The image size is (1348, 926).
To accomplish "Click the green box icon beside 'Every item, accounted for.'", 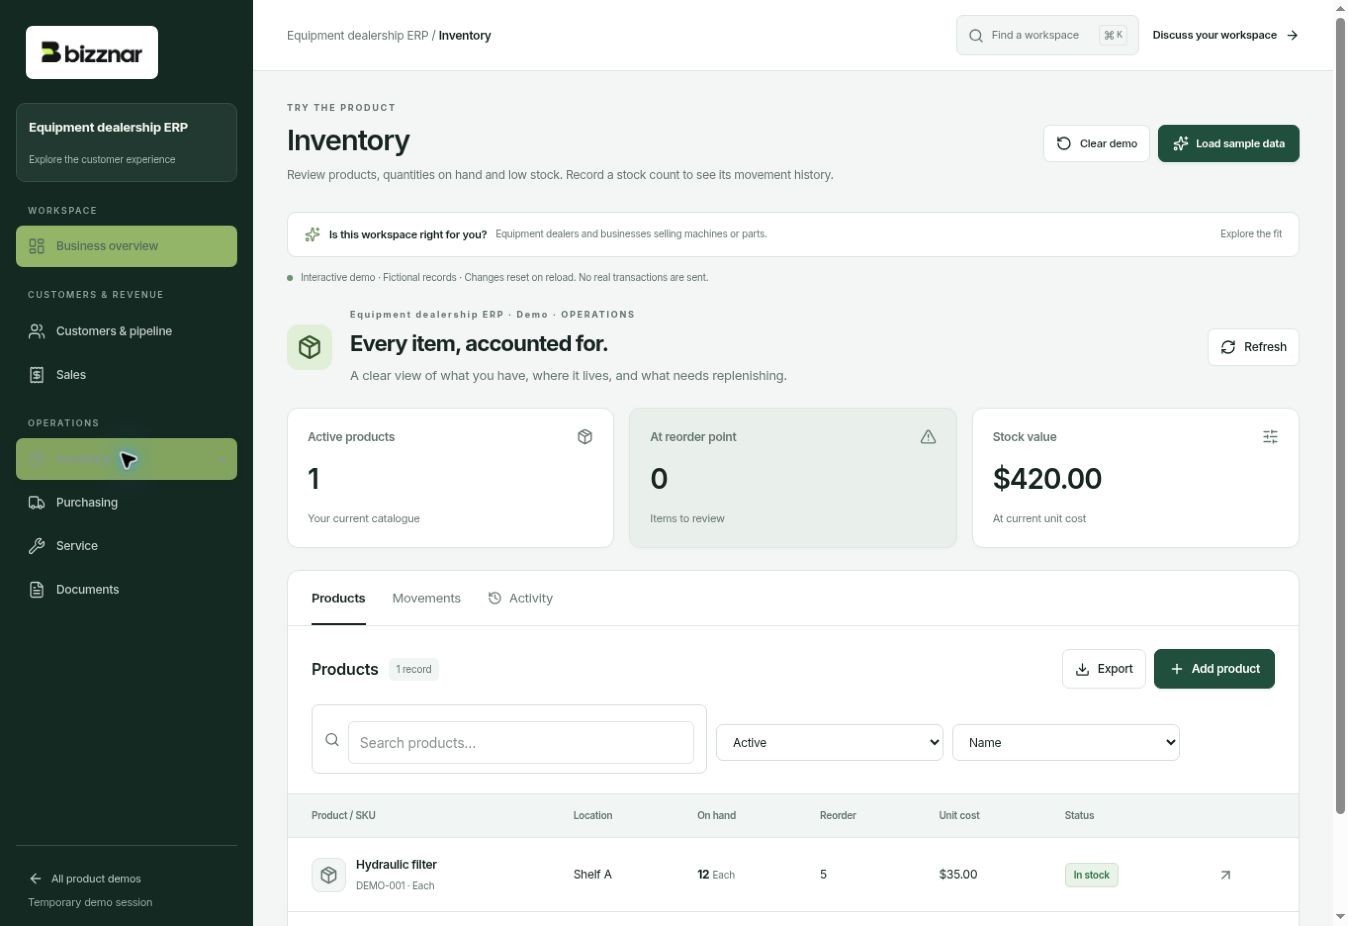I will click(x=309, y=347).
